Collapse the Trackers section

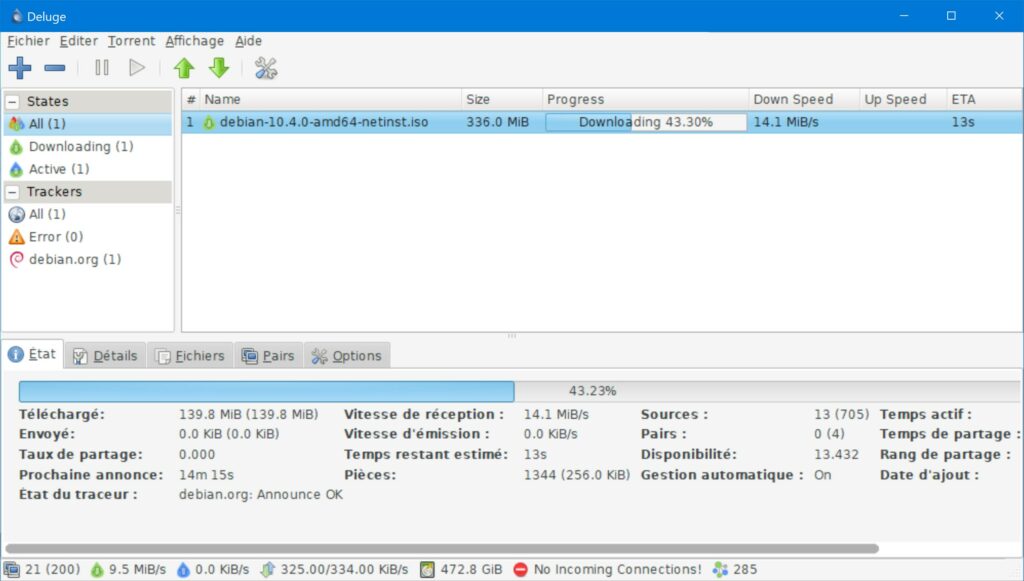[x=12, y=192]
